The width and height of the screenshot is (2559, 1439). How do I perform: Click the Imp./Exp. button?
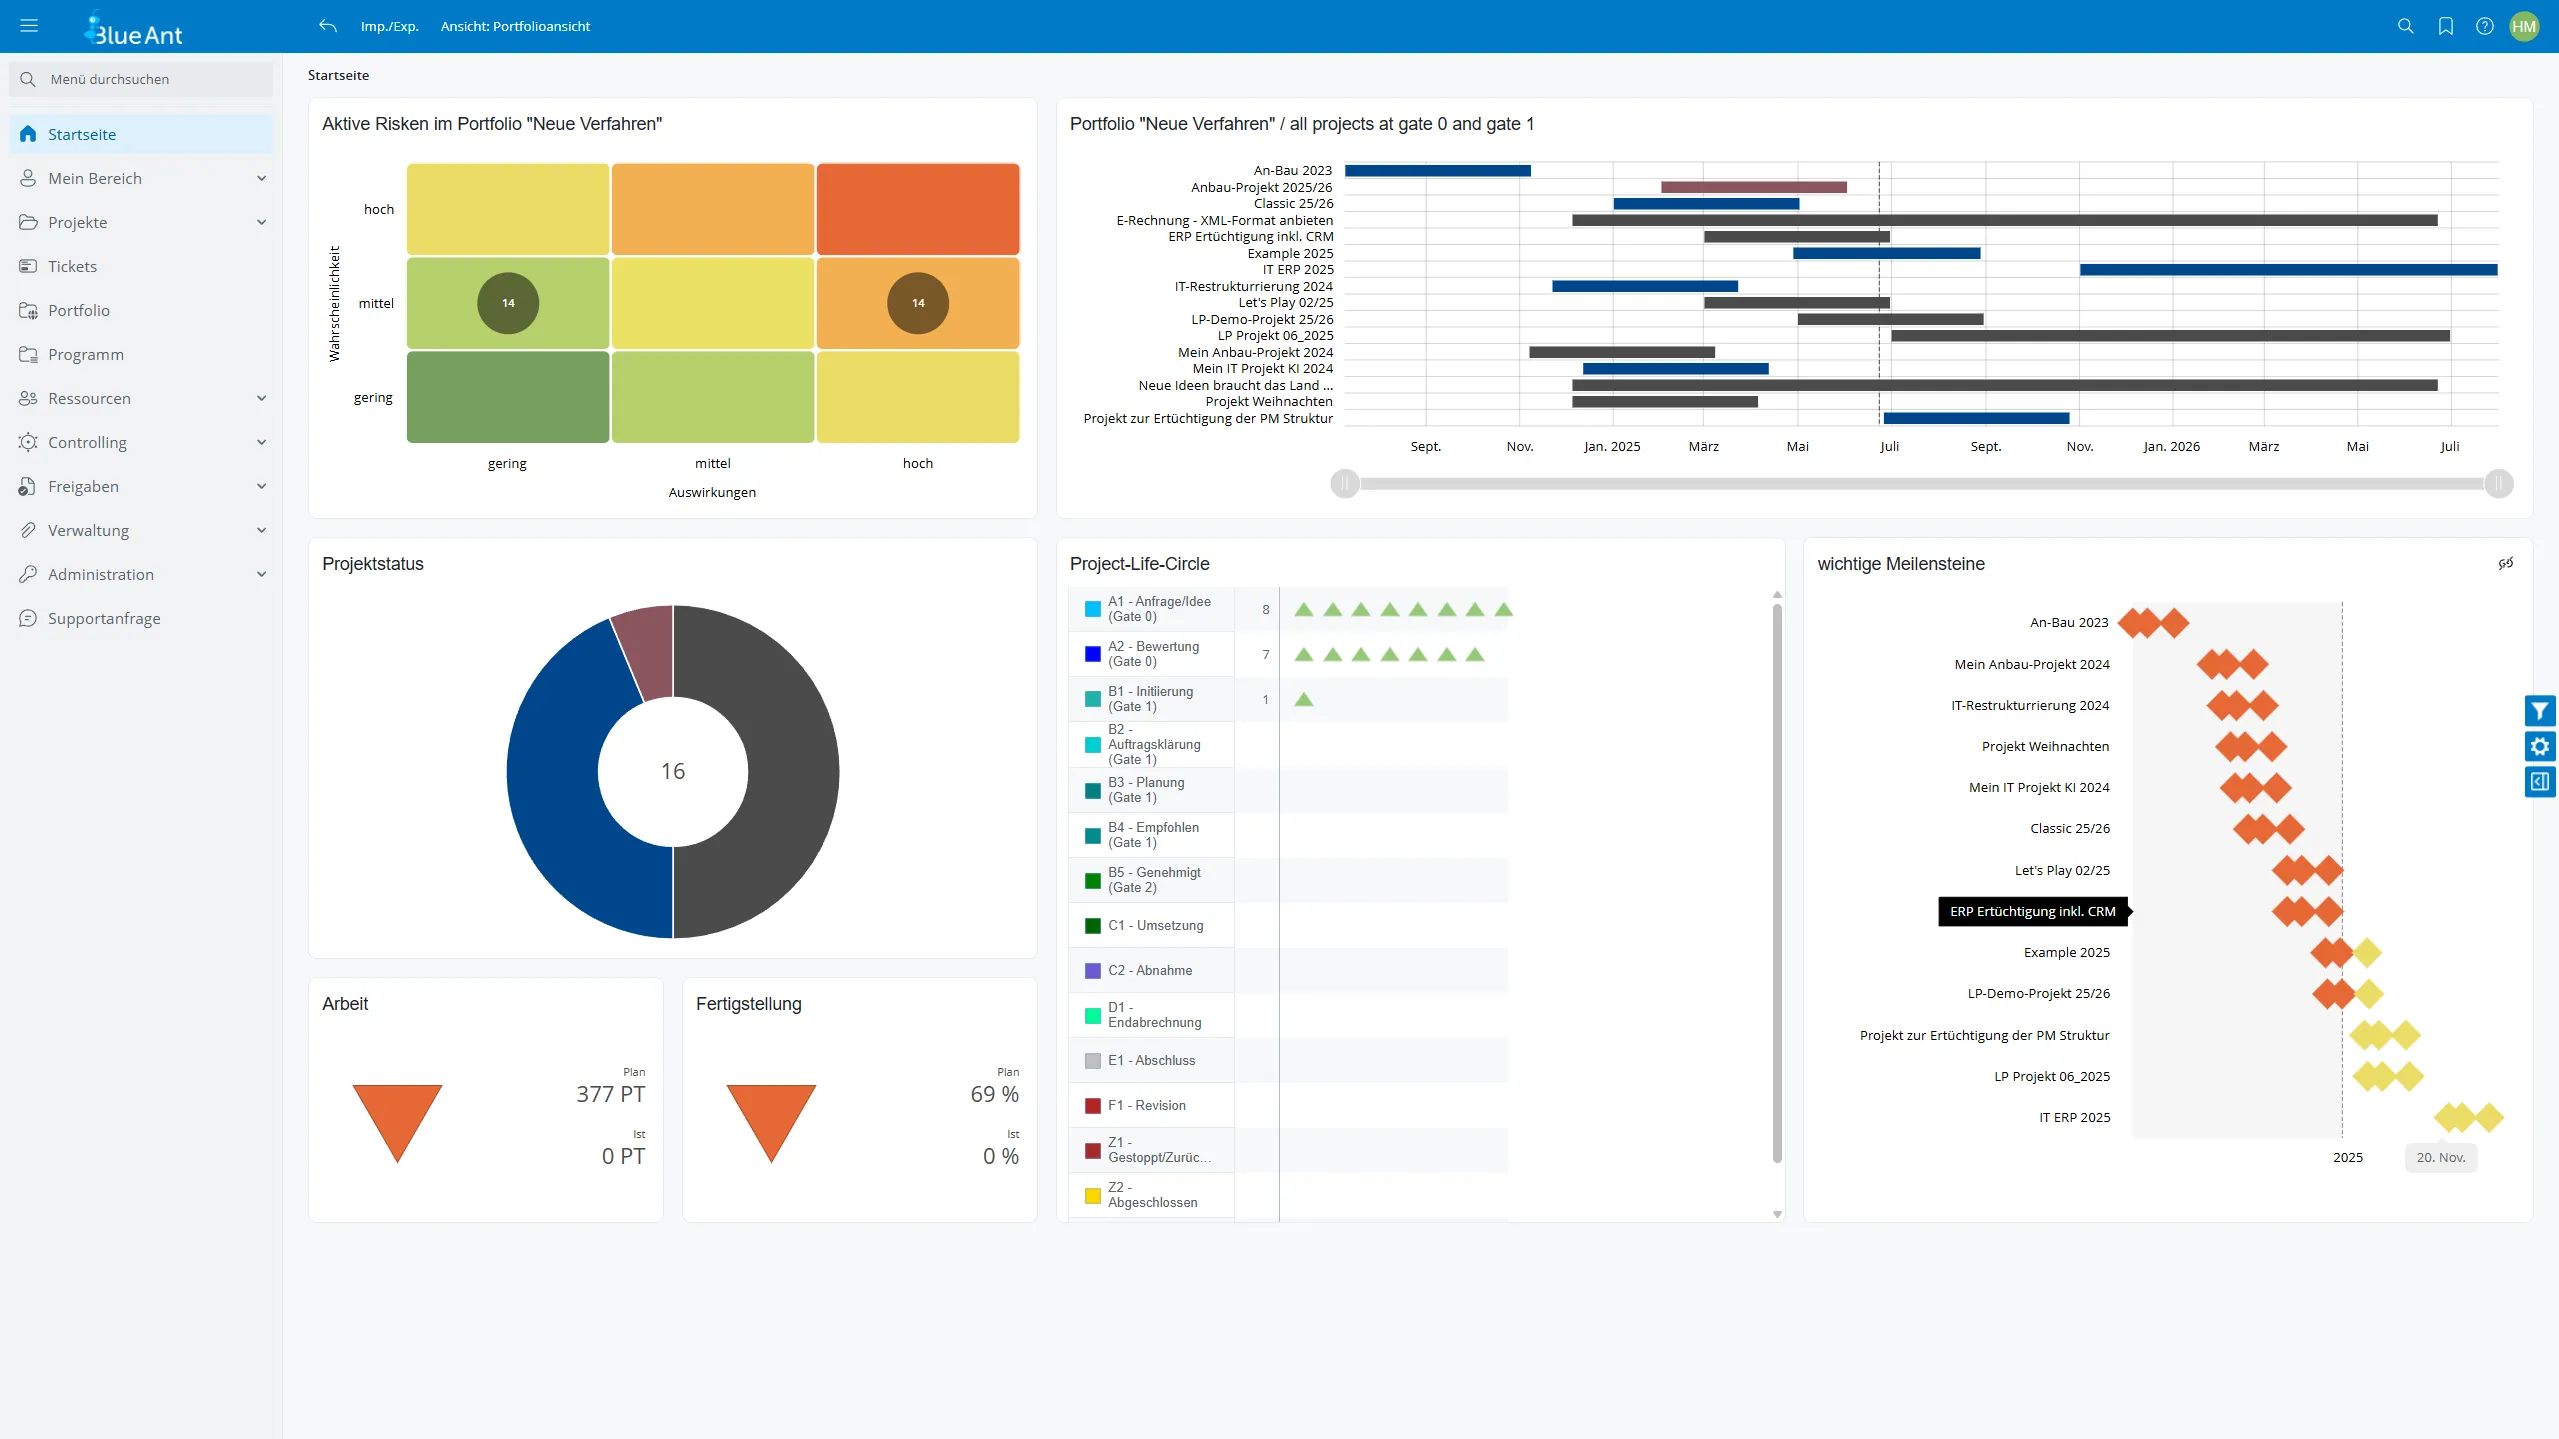pos(389,26)
